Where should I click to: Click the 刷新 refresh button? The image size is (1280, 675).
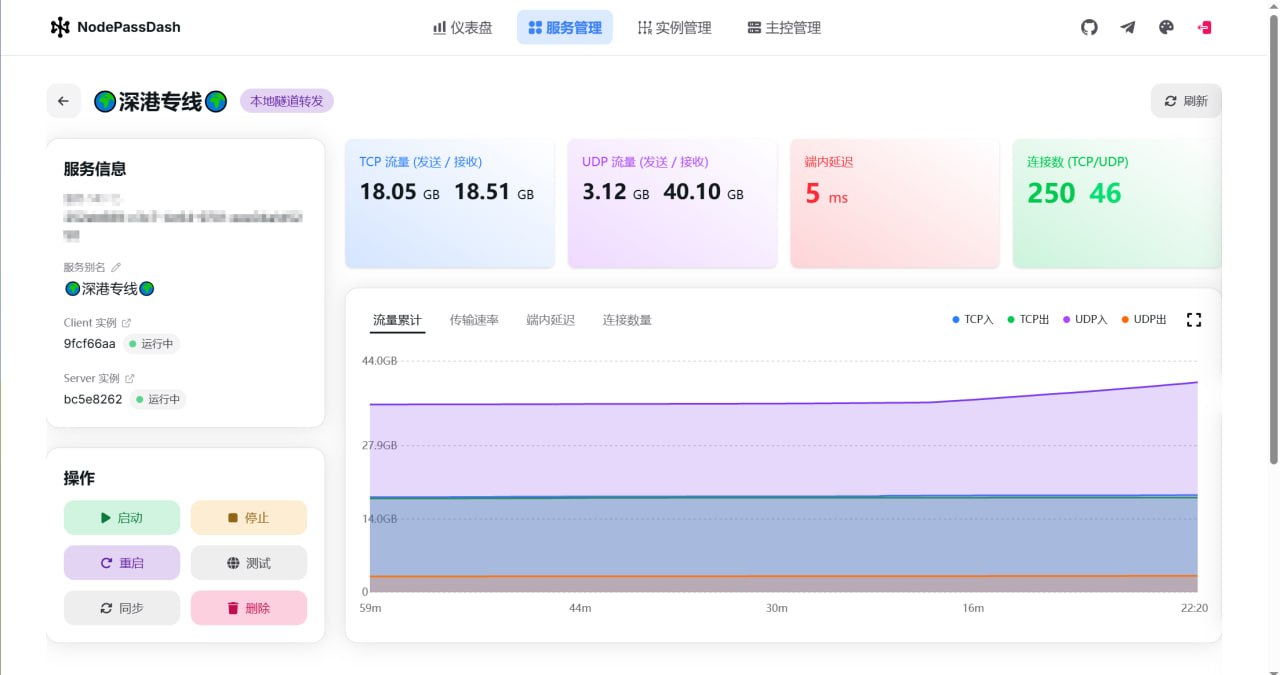point(1186,101)
